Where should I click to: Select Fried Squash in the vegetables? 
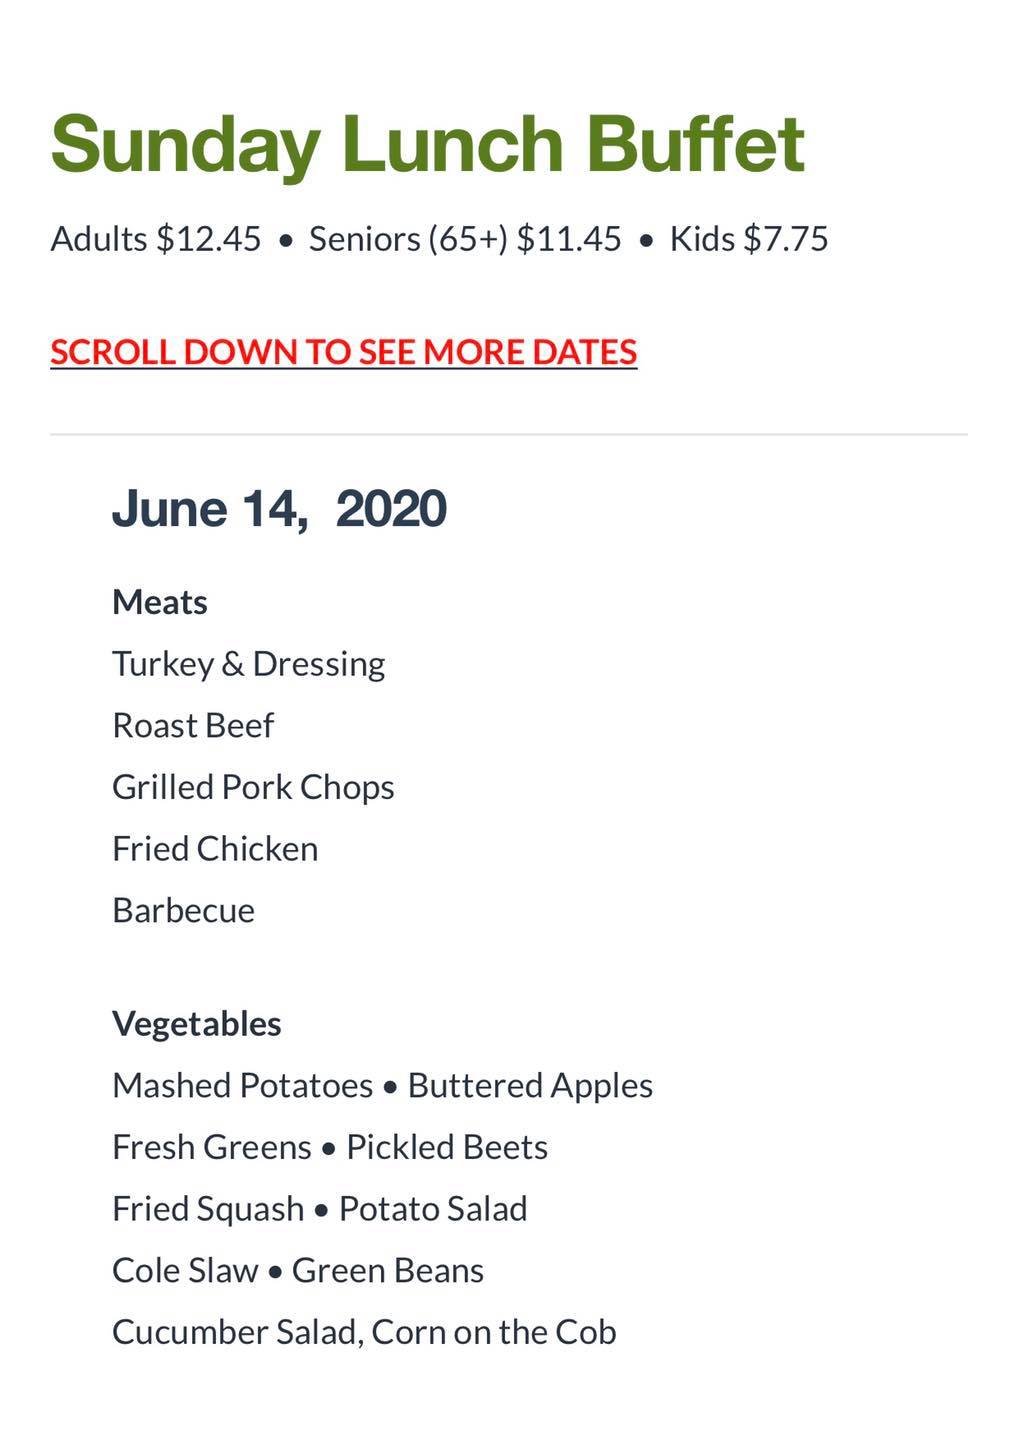208,1209
